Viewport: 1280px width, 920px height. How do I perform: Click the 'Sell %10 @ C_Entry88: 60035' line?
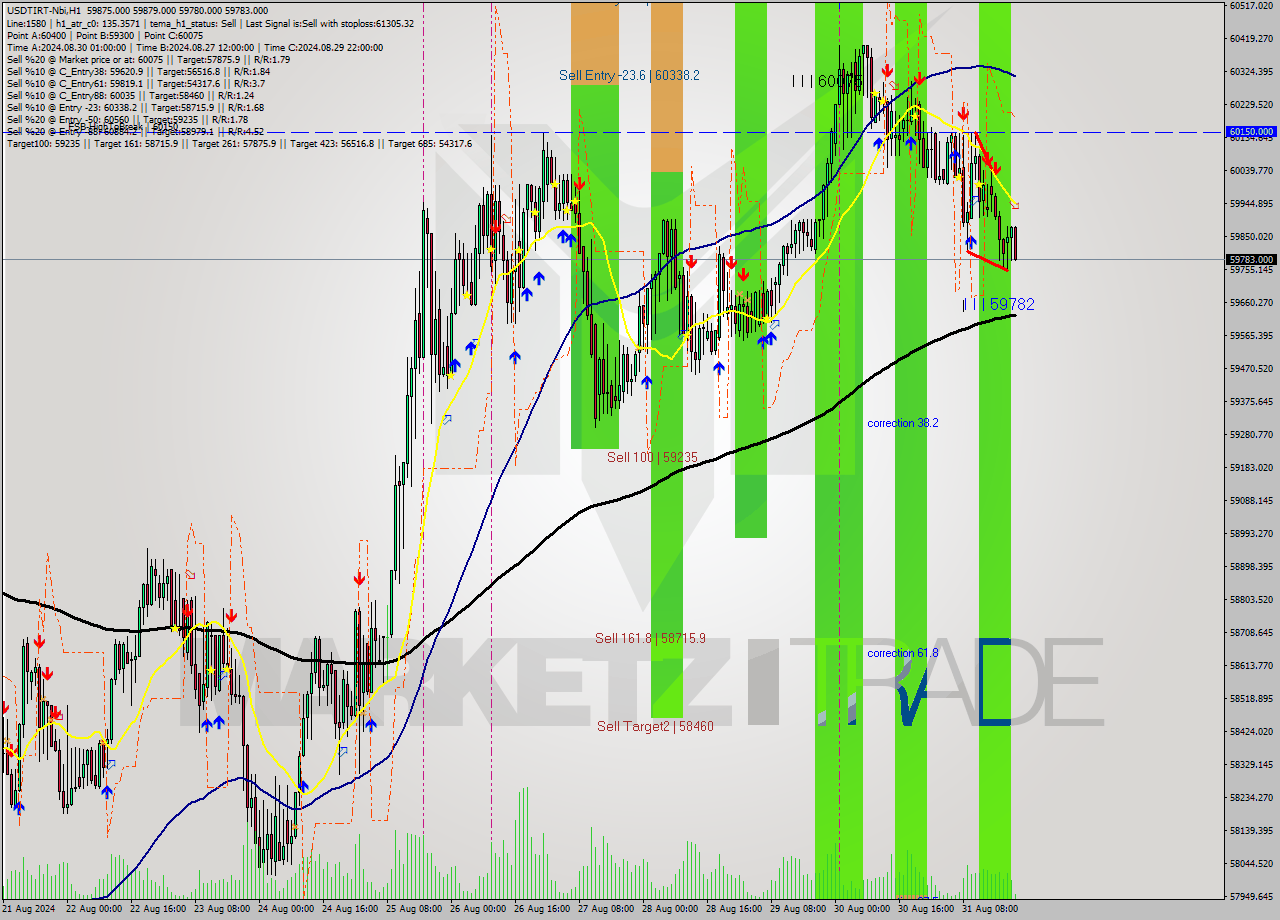pyautogui.click(x=130, y=95)
